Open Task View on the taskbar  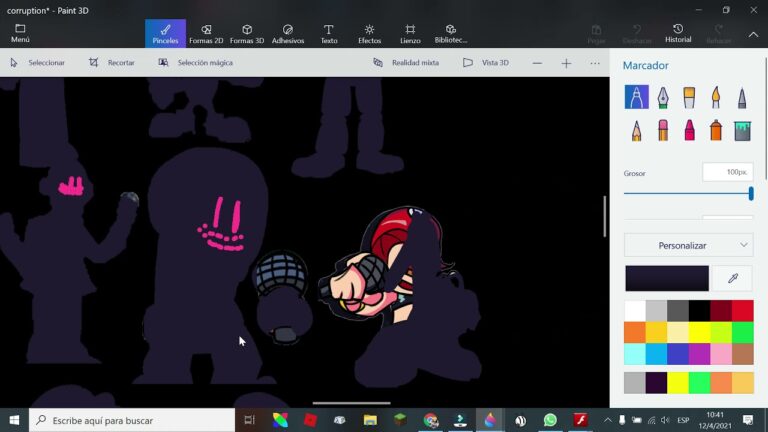click(x=250, y=420)
